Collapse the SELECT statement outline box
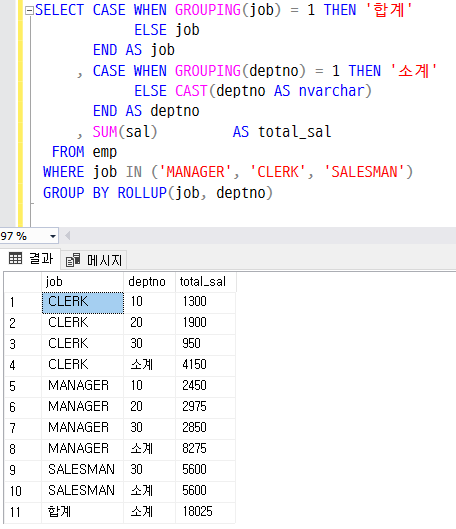 [29, 11]
